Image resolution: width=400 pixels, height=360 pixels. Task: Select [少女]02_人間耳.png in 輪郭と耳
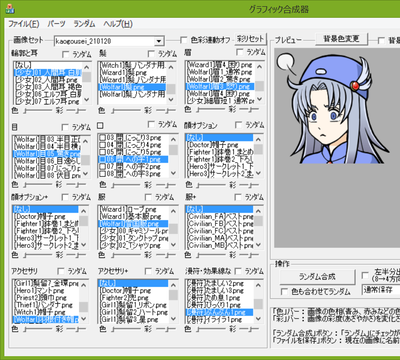tap(47, 80)
